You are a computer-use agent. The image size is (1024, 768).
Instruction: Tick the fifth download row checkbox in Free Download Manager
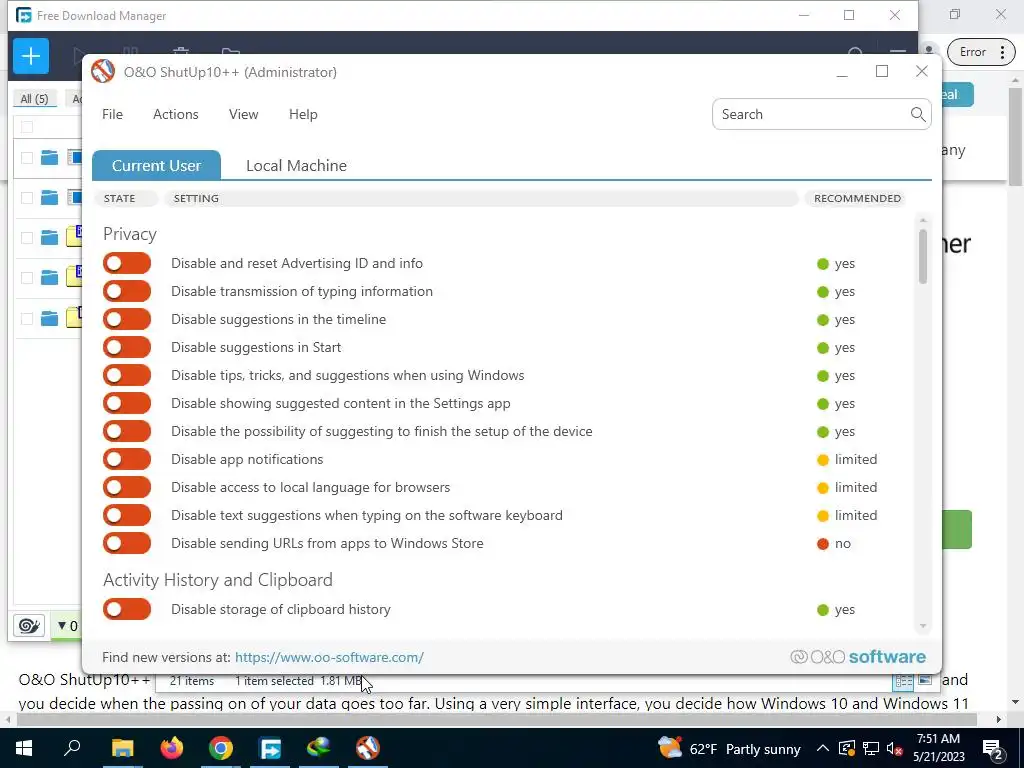click(27, 319)
